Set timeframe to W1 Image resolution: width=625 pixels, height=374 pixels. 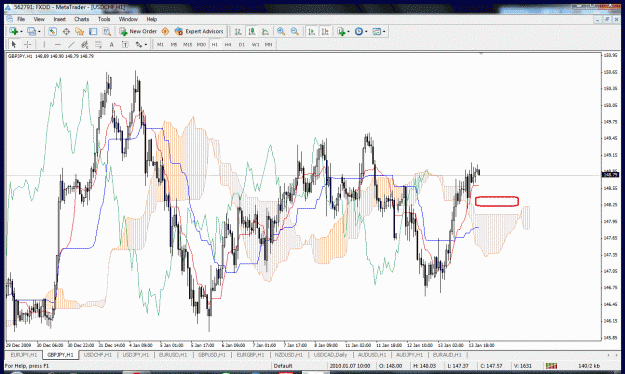point(256,45)
